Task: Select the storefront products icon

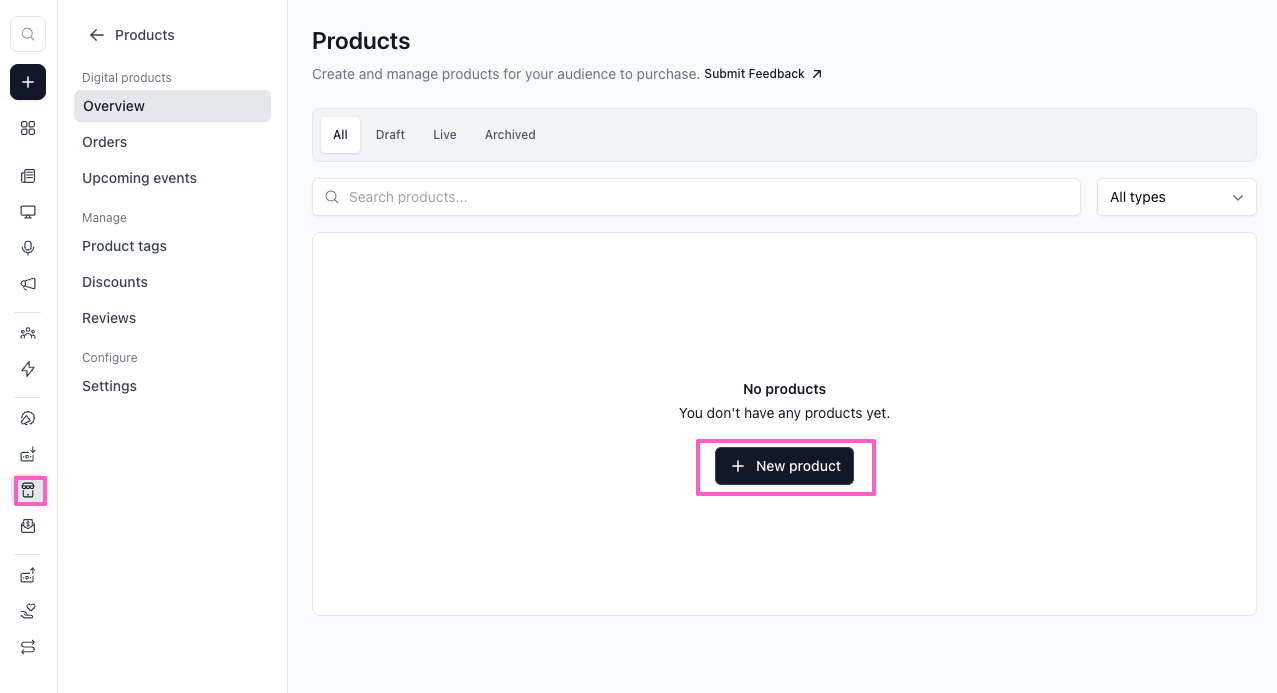Action: 28,490
